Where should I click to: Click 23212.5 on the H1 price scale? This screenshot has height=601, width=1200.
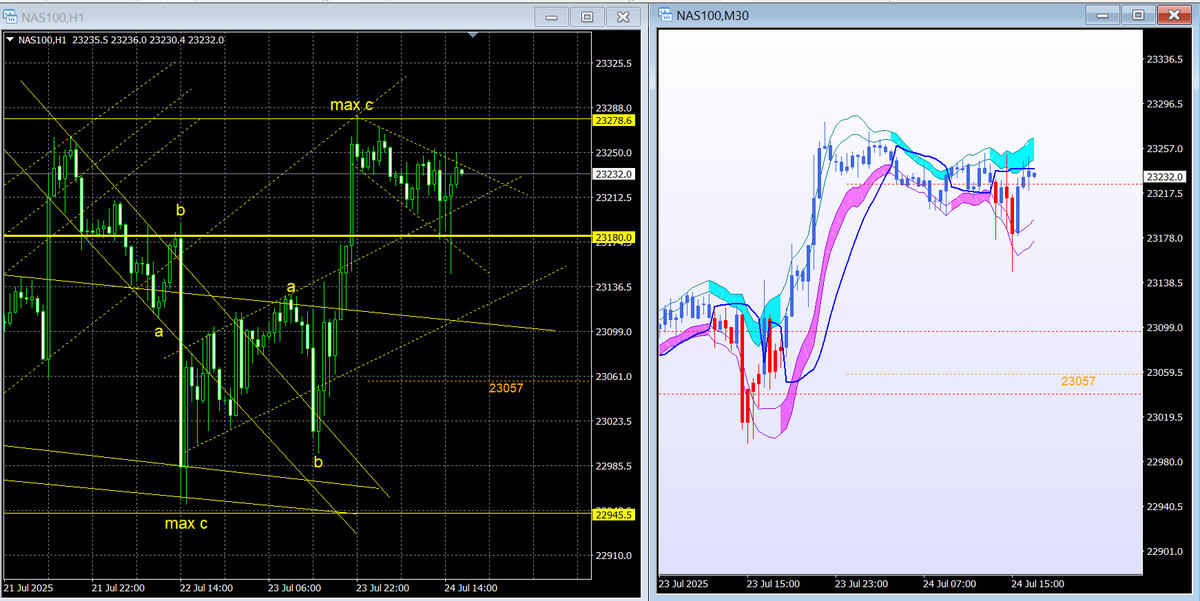(614, 198)
